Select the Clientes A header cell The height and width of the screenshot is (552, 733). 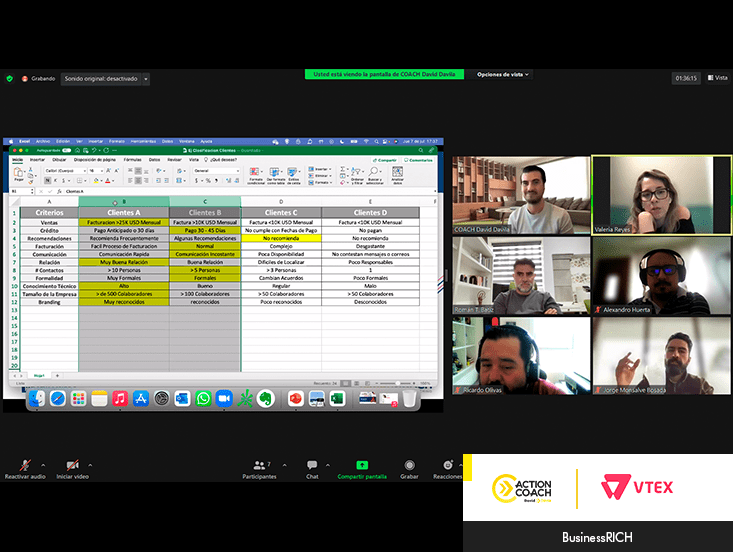coord(123,212)
